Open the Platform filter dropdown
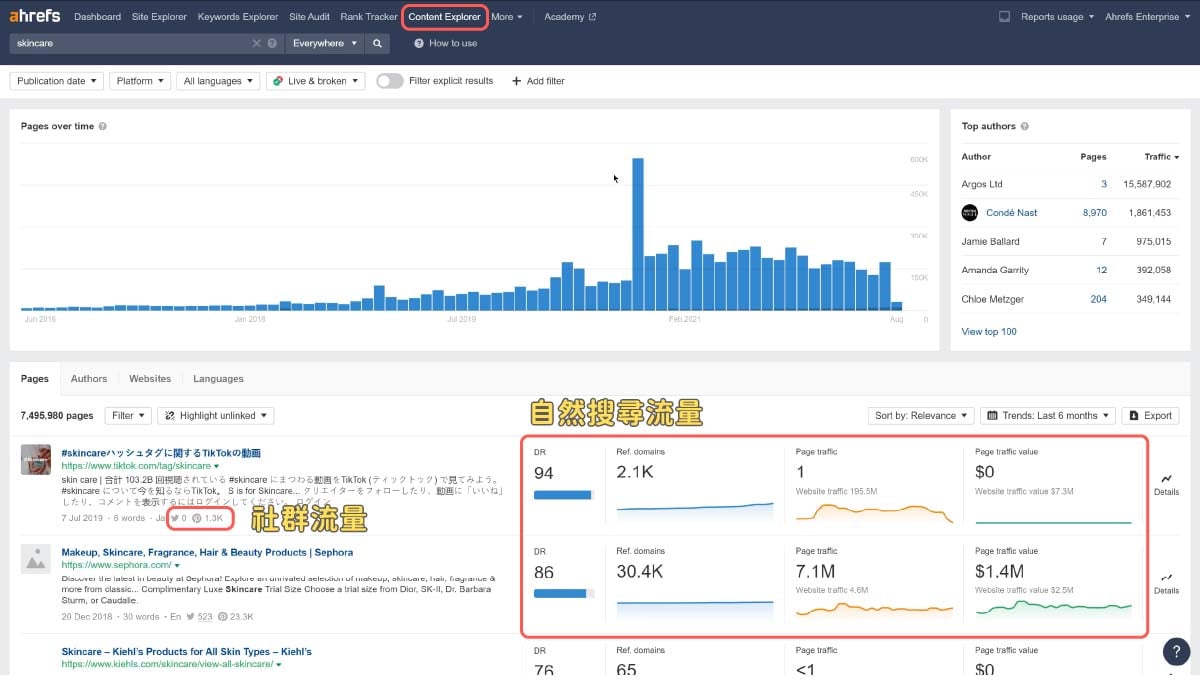1200x680 pixels. click(139, 81)
